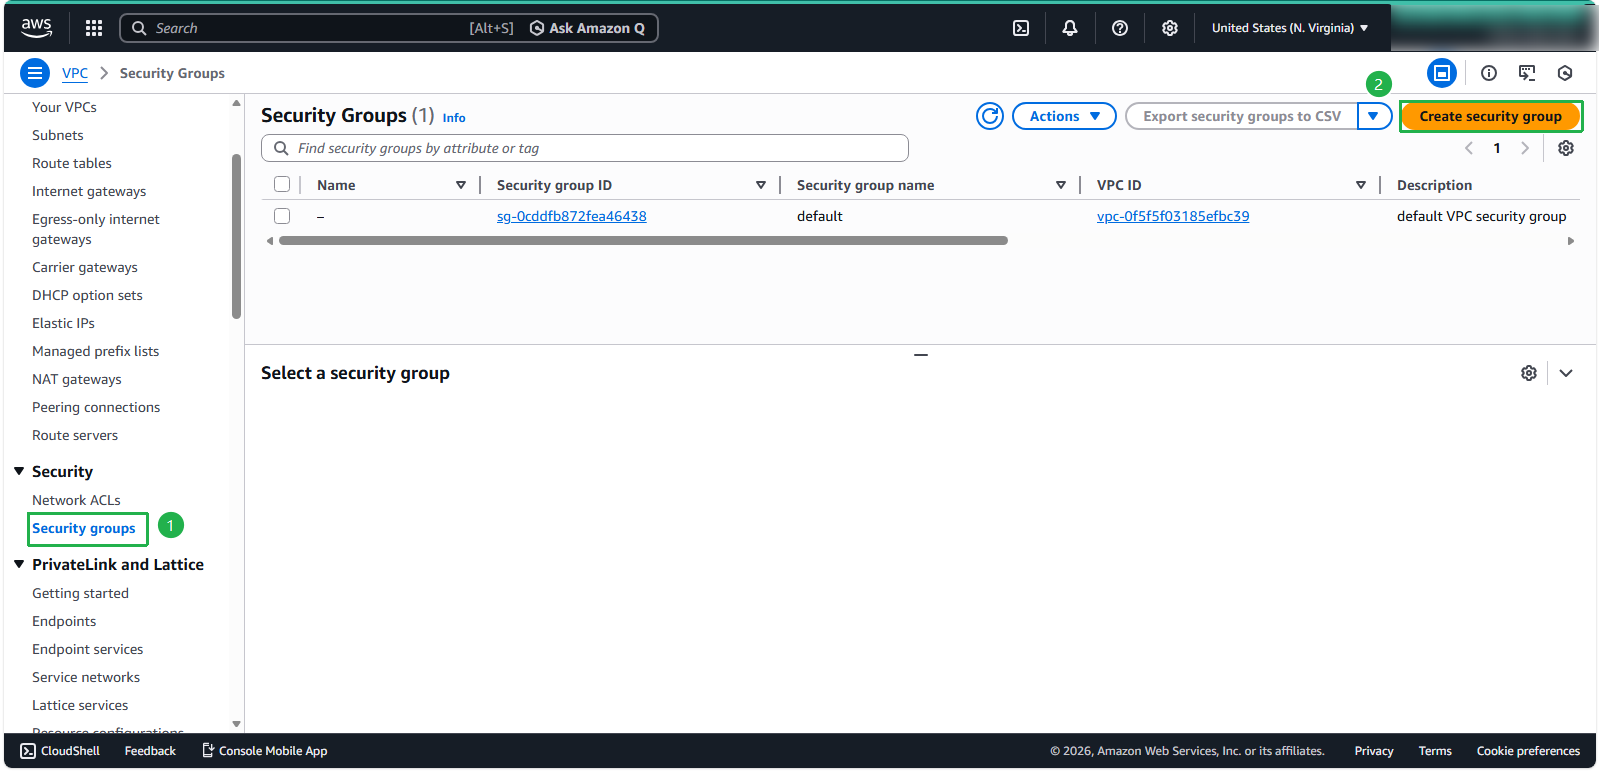This screenshot has width=1600, height=772.
Task: Click the blue split panel icon
Action: pyautogui.click(x=1442, y=73)
